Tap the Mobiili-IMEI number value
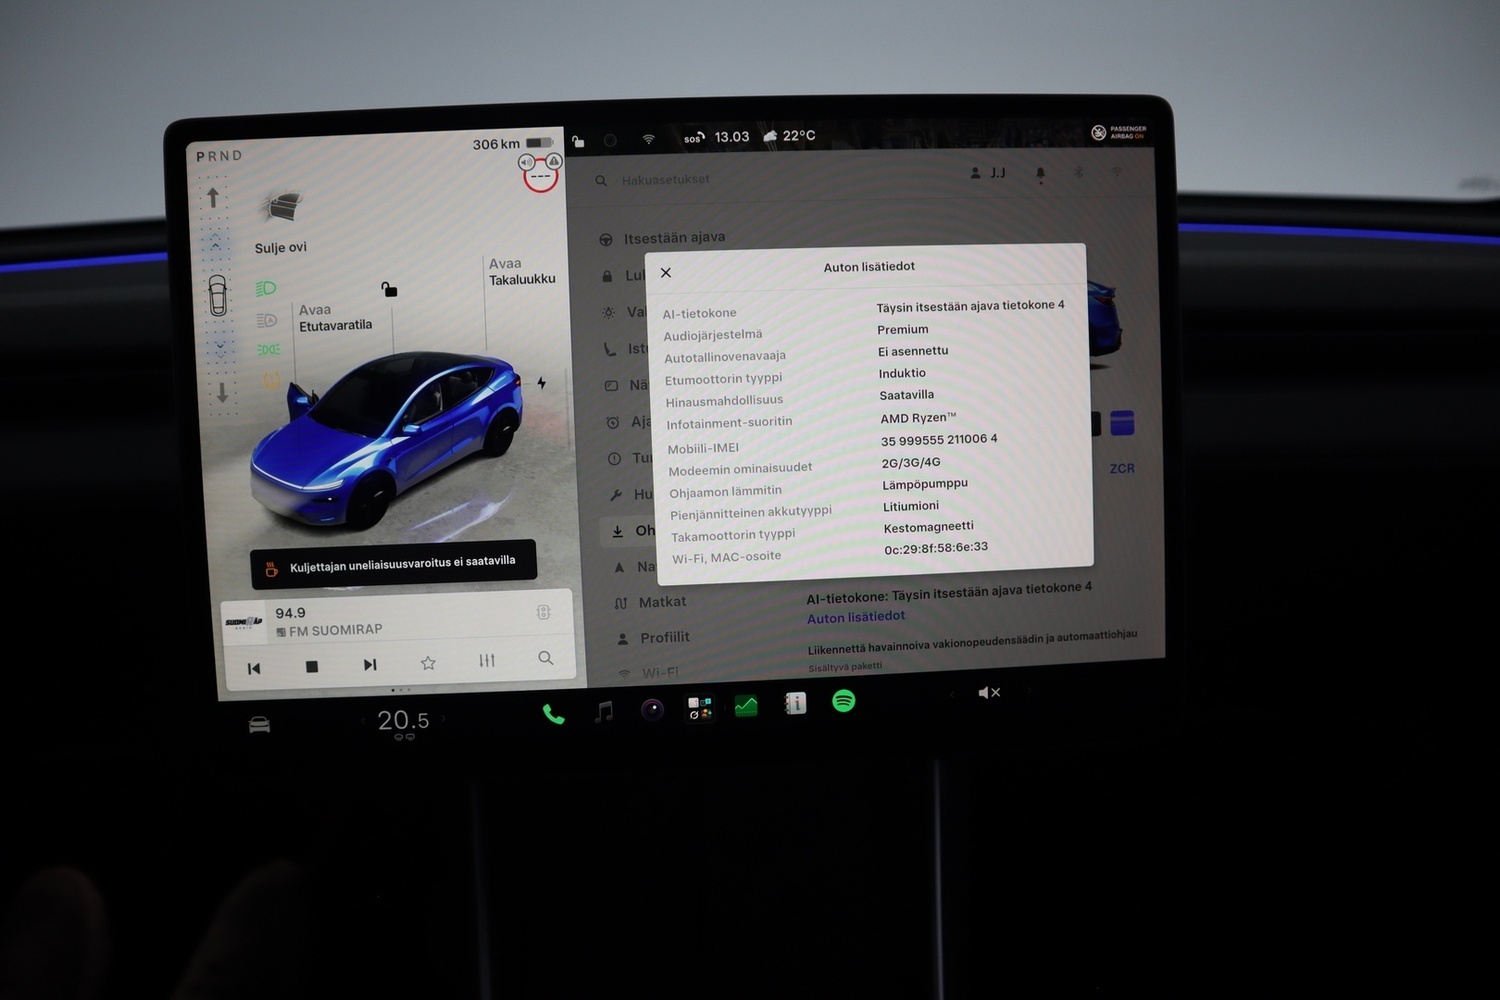 click(x=939, y=440)
